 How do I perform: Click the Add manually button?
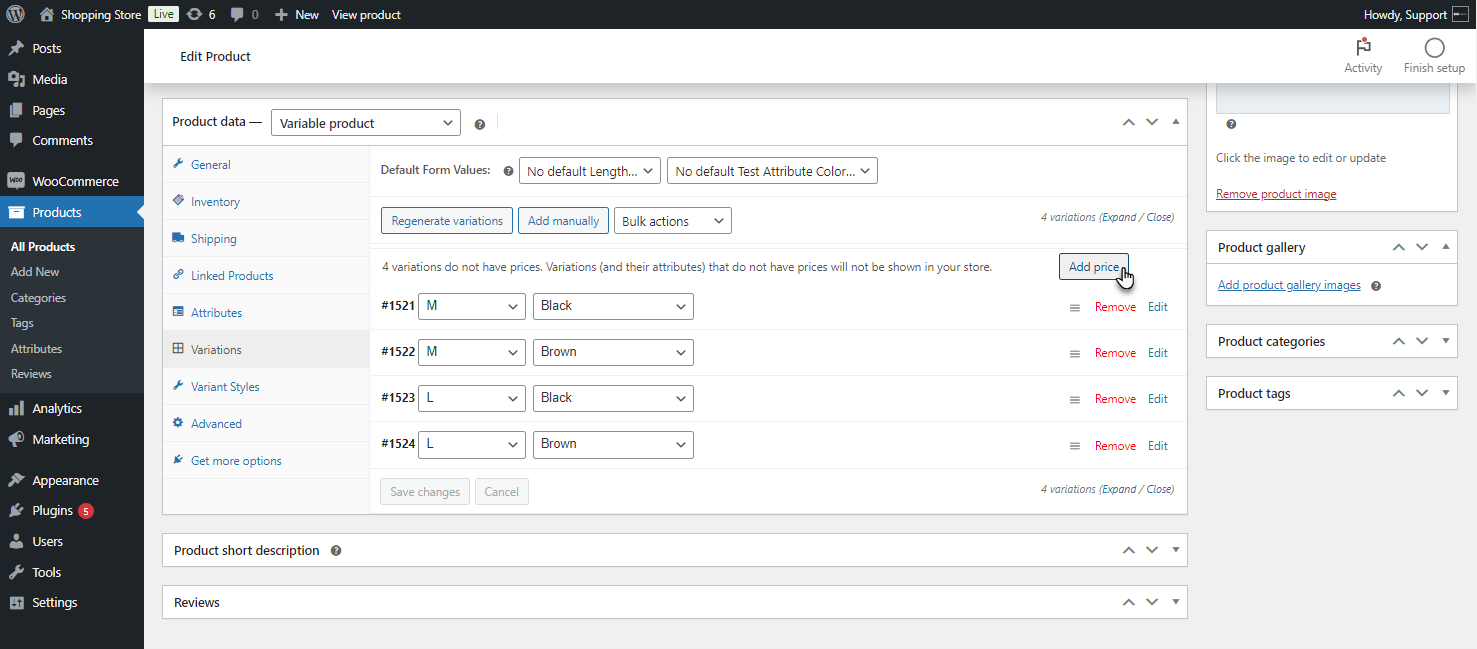coord(563,221)
